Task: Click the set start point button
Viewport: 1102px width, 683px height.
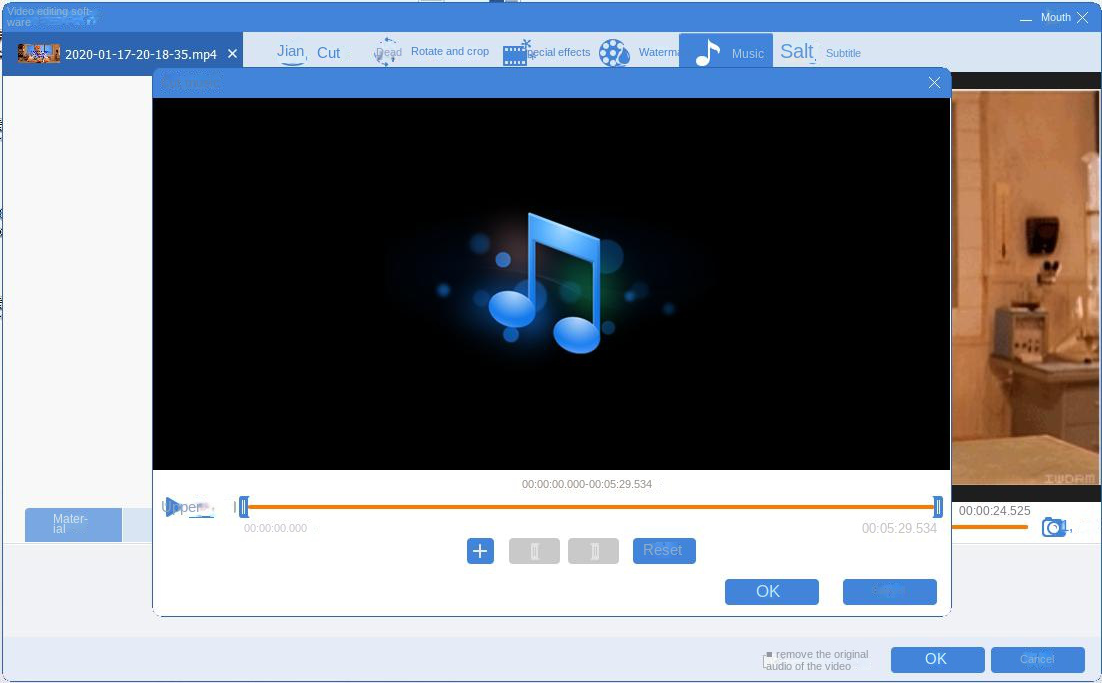Action: click(x=534, y=551)
